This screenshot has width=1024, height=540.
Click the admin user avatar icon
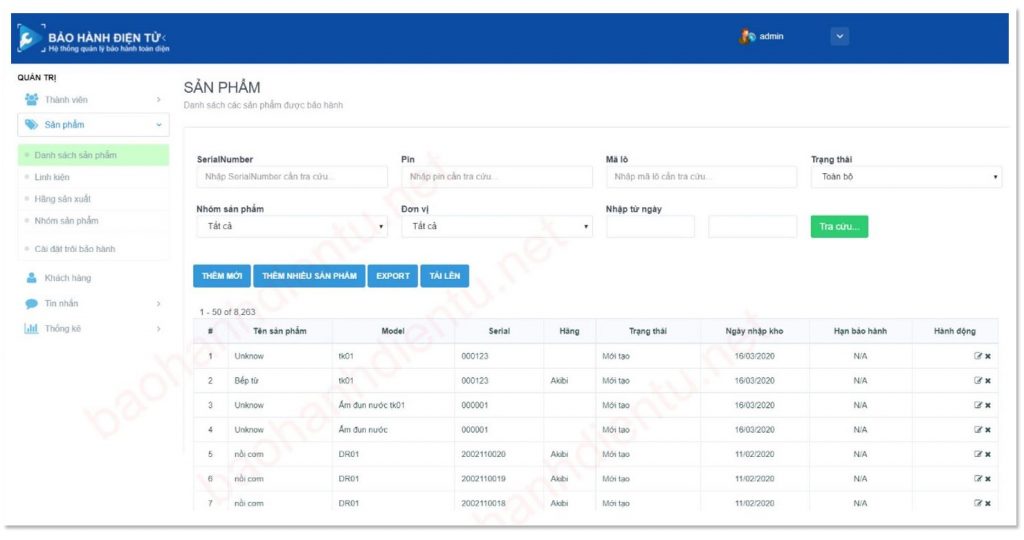point(747,37)
